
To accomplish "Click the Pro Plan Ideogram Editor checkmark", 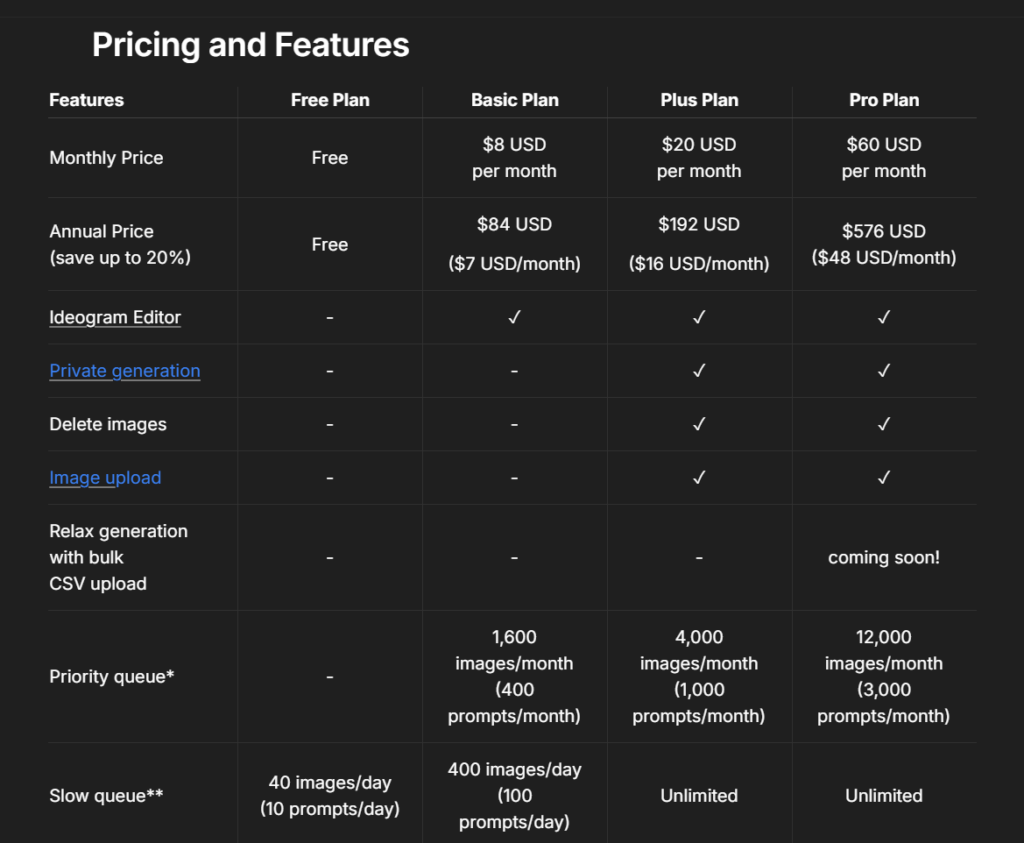I will point(884,317).
